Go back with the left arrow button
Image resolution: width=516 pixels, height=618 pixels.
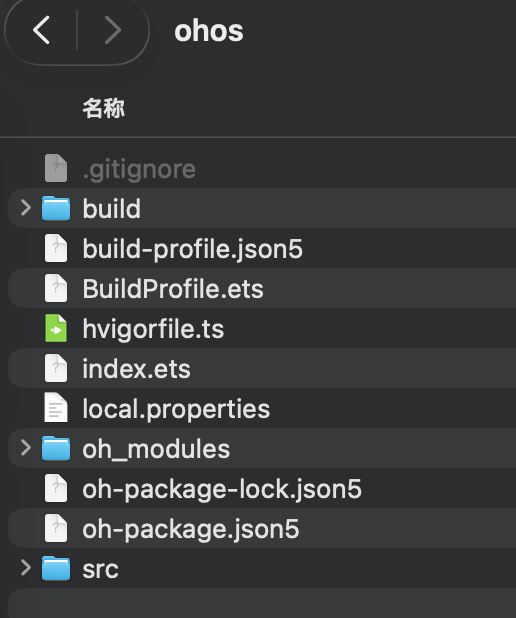[x=41, y=30]
